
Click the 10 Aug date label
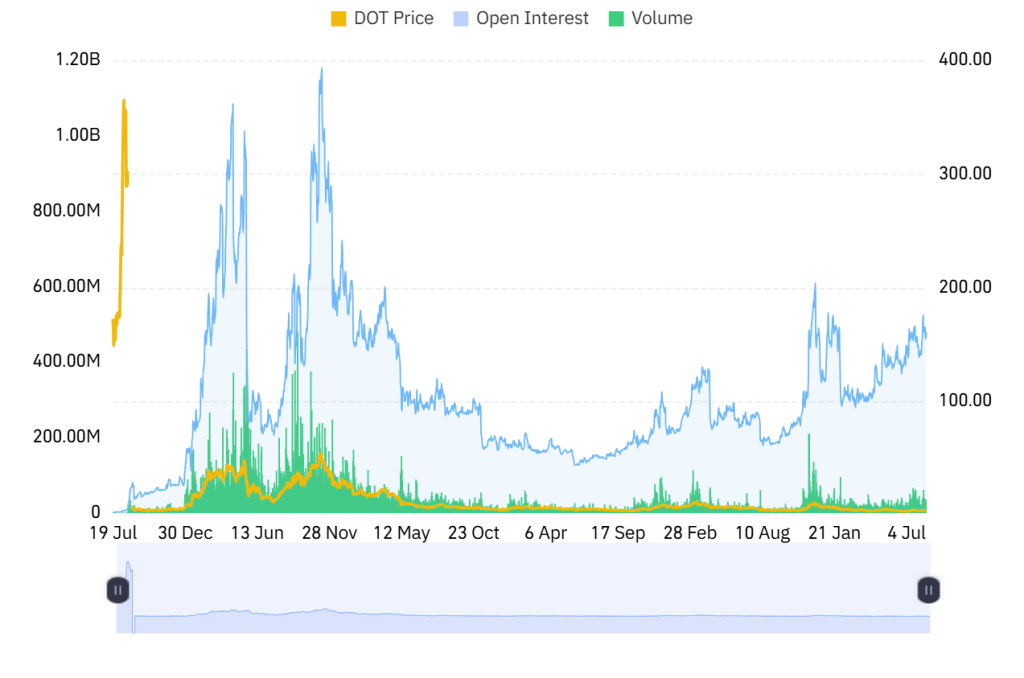tap(763, 533)
